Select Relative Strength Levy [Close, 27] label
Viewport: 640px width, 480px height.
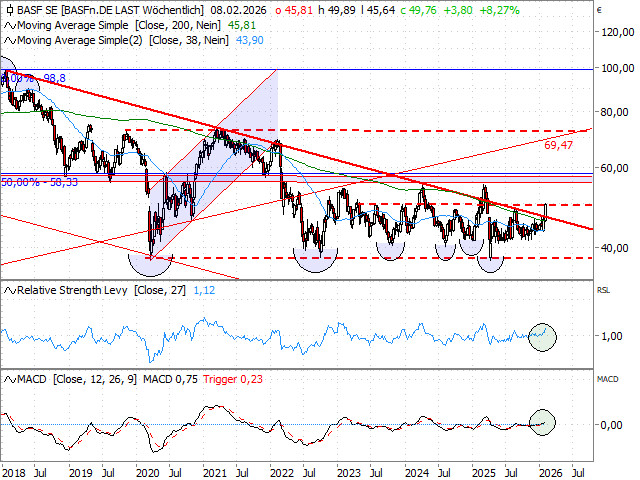click(101, 291)
